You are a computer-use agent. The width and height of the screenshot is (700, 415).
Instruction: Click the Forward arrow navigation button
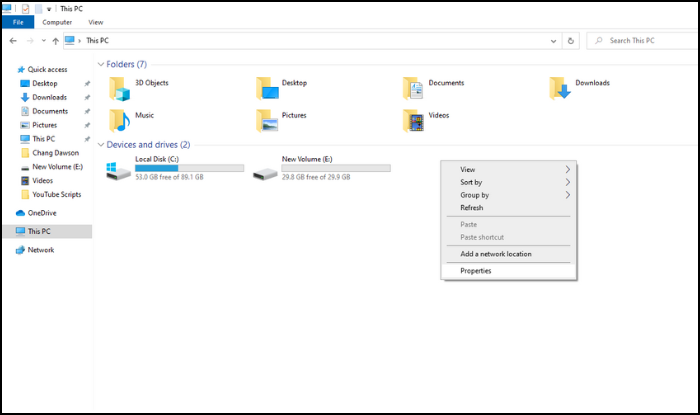30,41
